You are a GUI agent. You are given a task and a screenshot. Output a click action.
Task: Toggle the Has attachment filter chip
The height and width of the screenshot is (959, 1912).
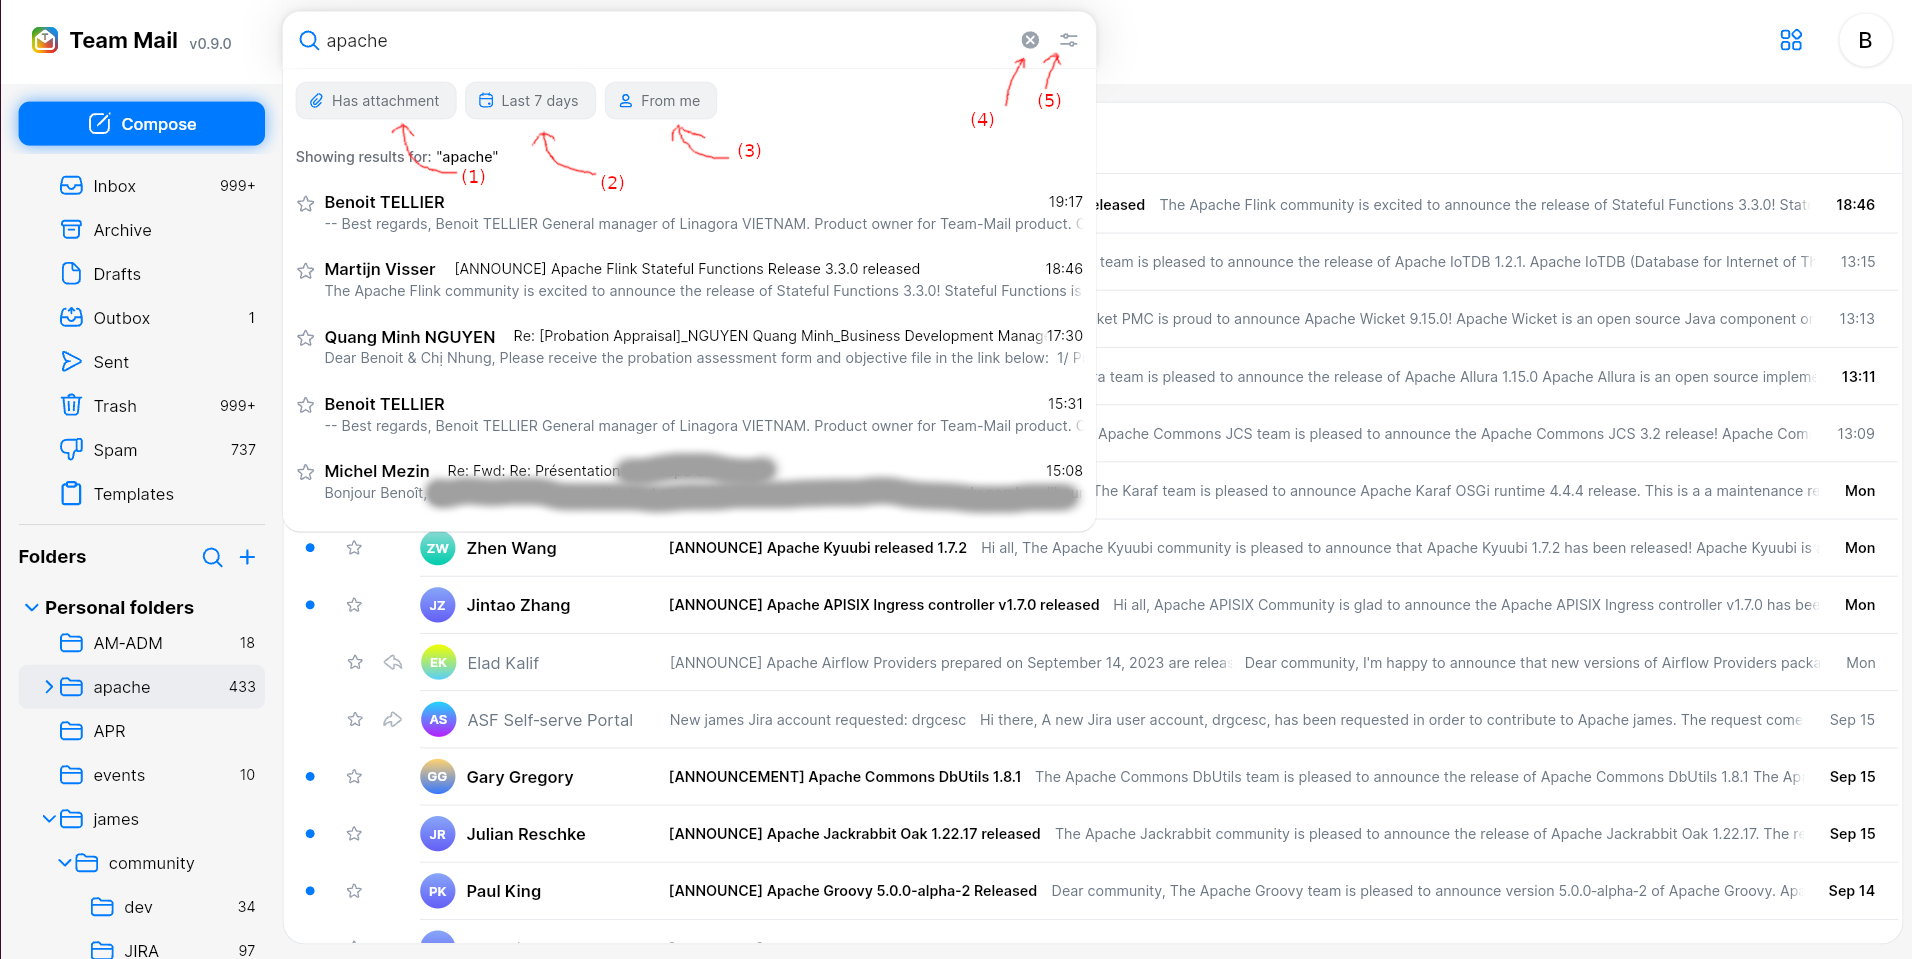point(375,101)
